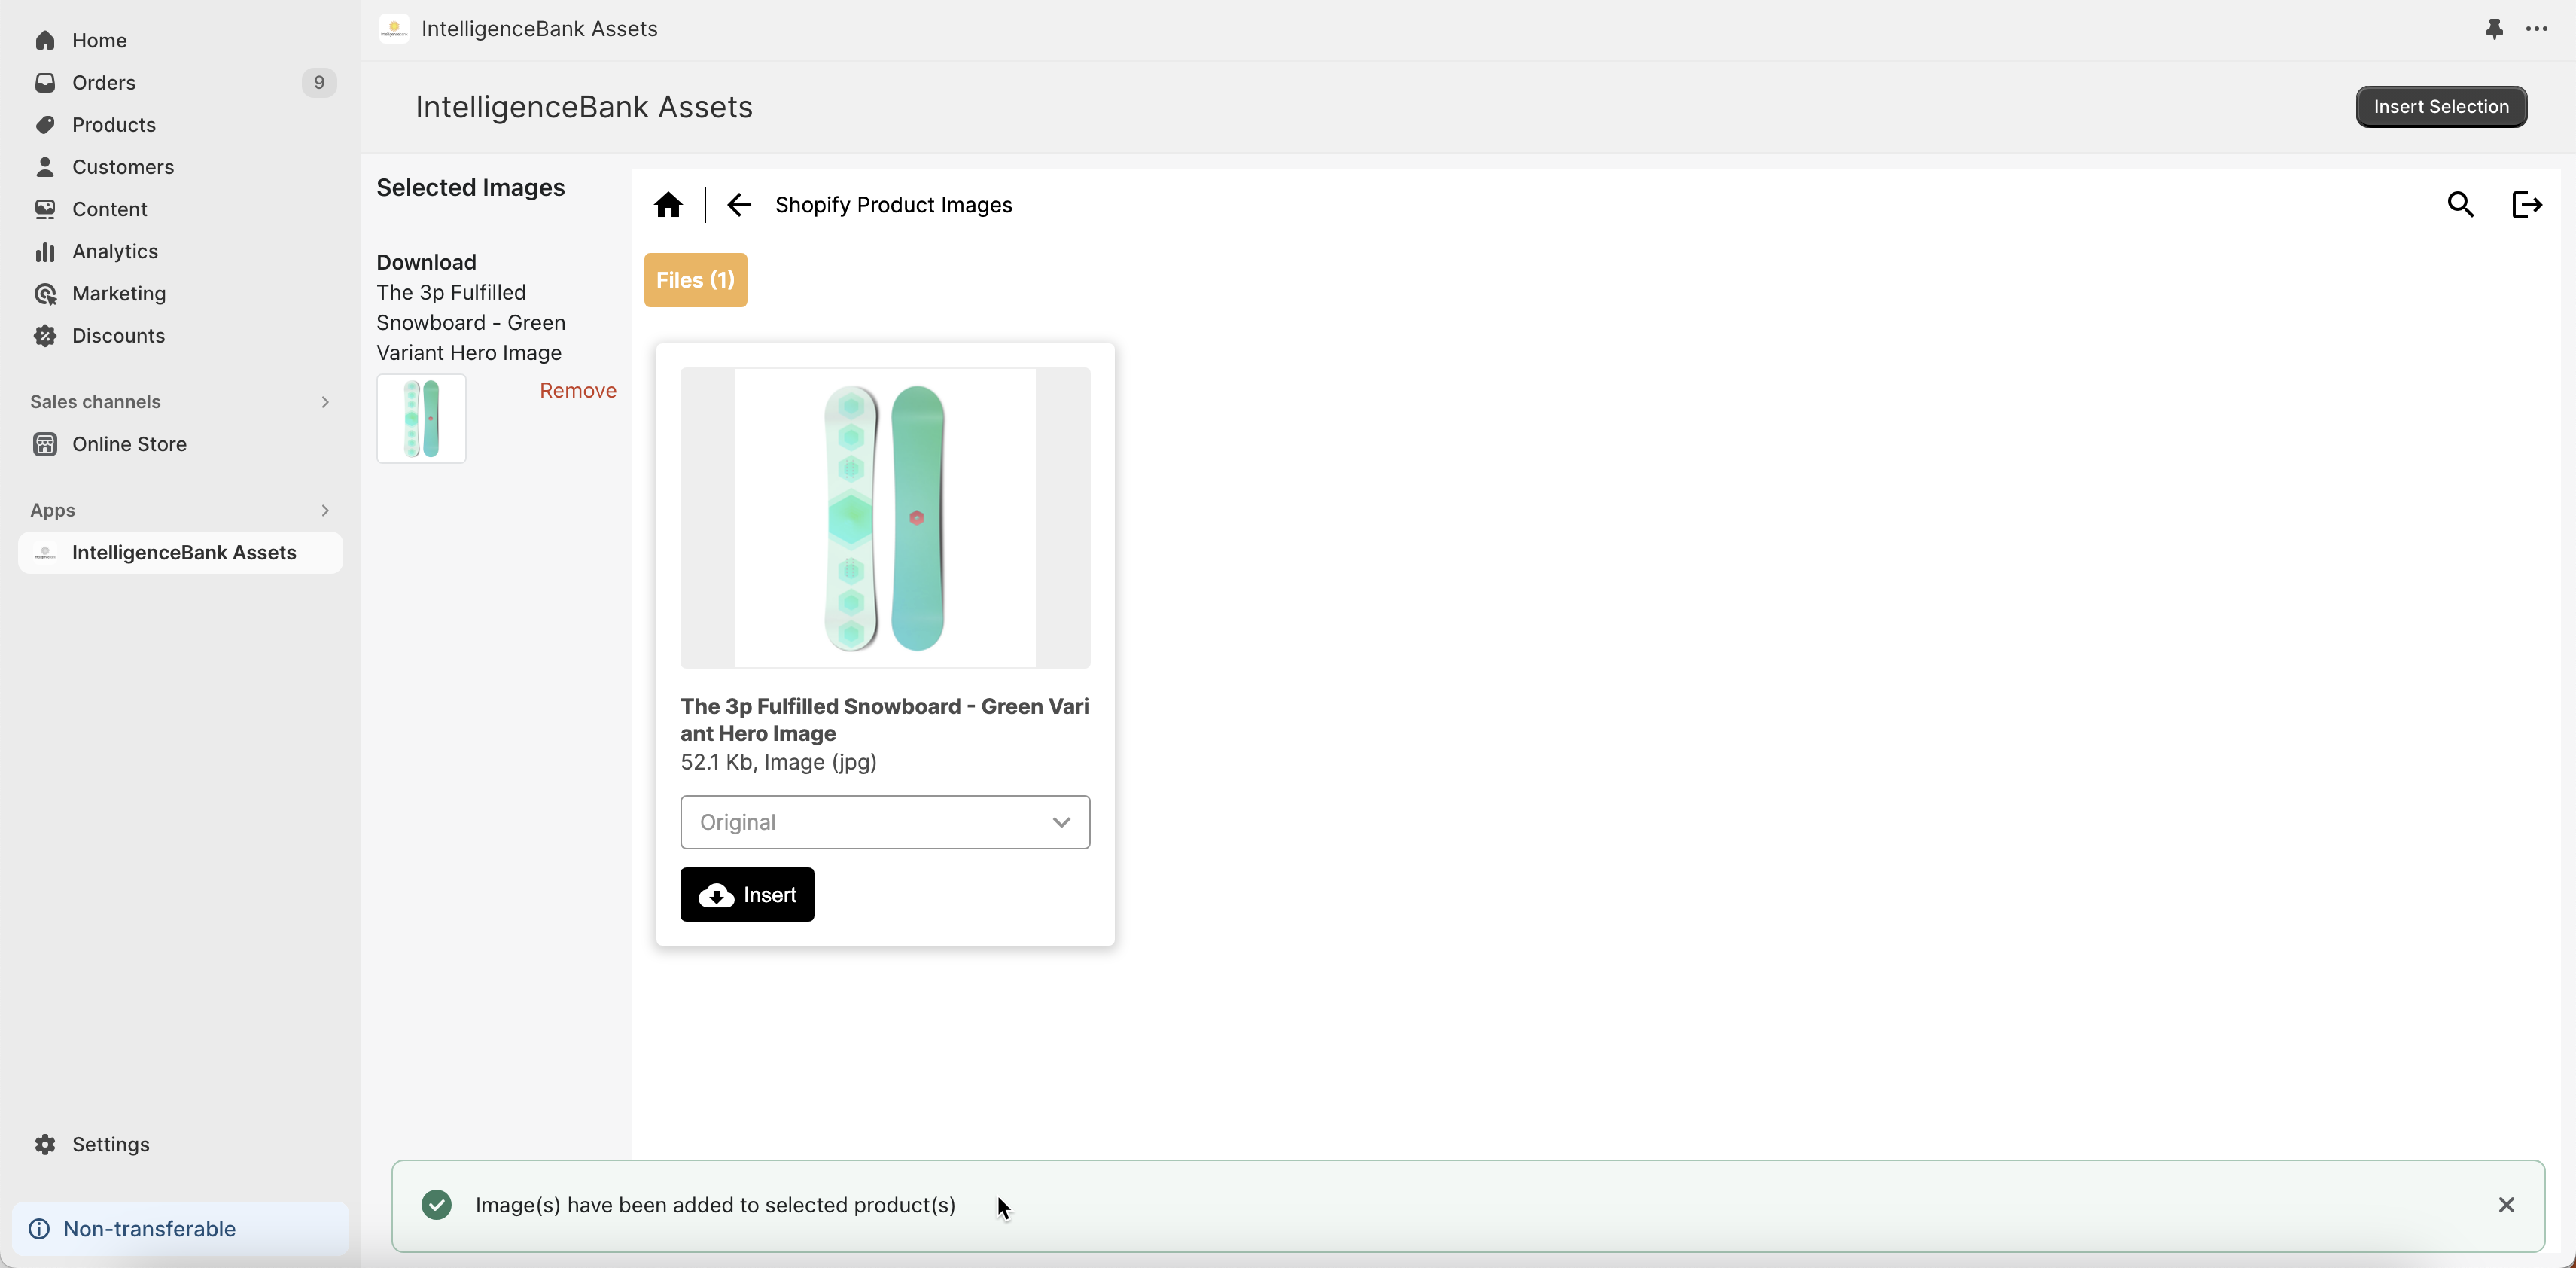Select the Files (1) tab
Viewport: 2576px width, 1268px height.
pyautogui.click(x=695, y=280)
